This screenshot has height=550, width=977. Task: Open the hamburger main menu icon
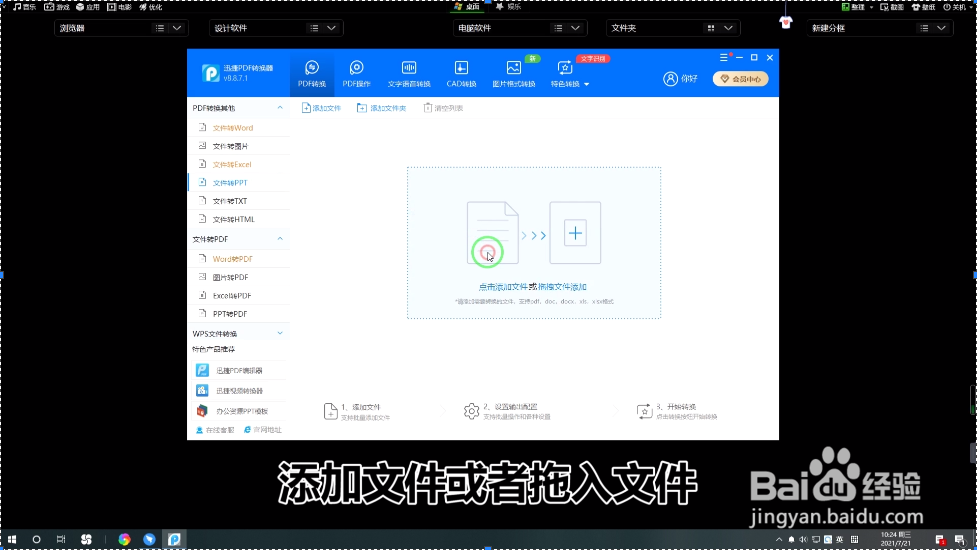click(723, 57)
